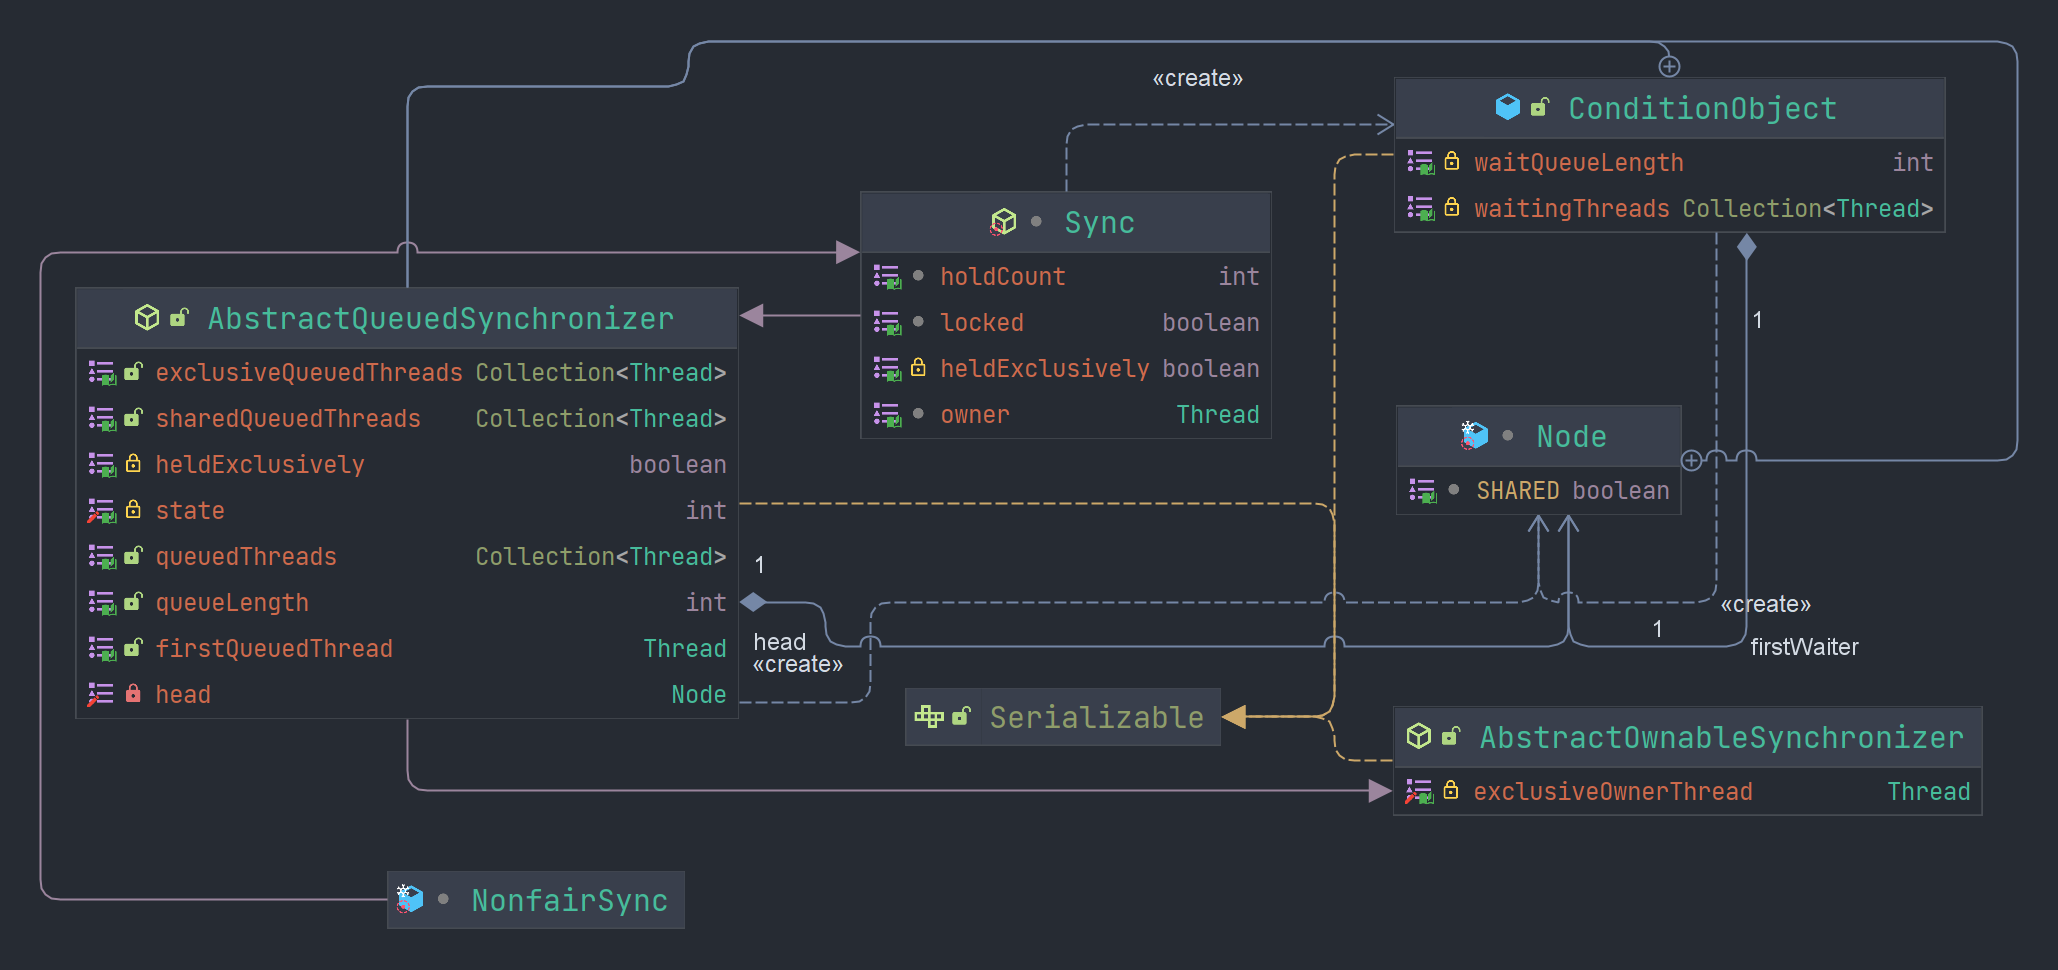This screenshot has width=2058, height=970.
Task: Click the property icon of SHARED row
Action: click(1423, 491)
